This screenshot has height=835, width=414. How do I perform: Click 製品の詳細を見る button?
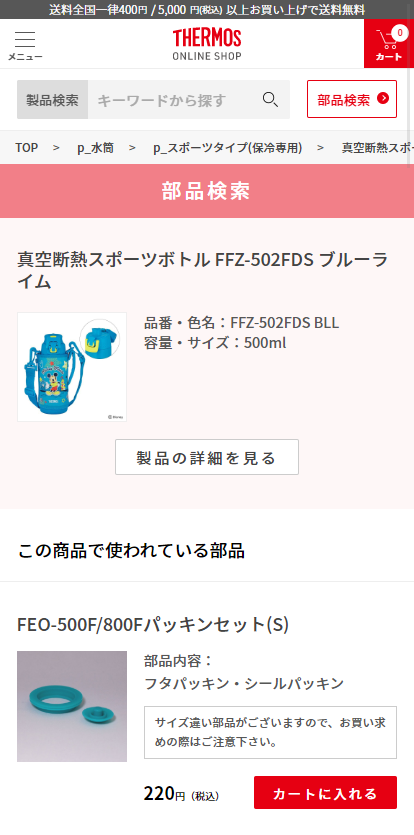[x=207, y=457]
